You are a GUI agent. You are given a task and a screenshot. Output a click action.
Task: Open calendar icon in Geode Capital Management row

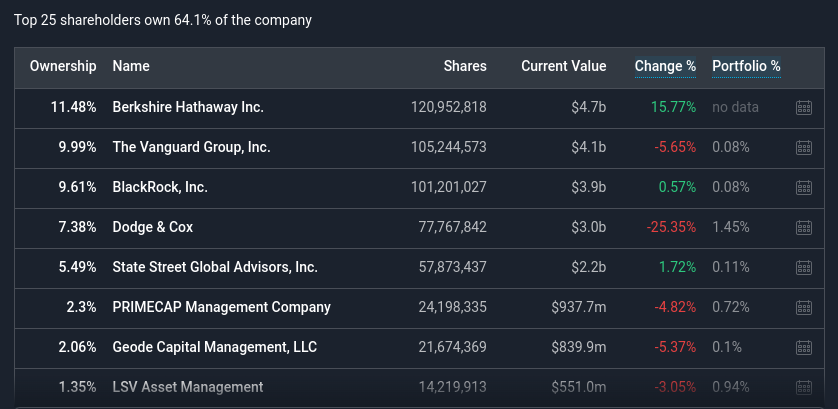[x=804, y=348]
